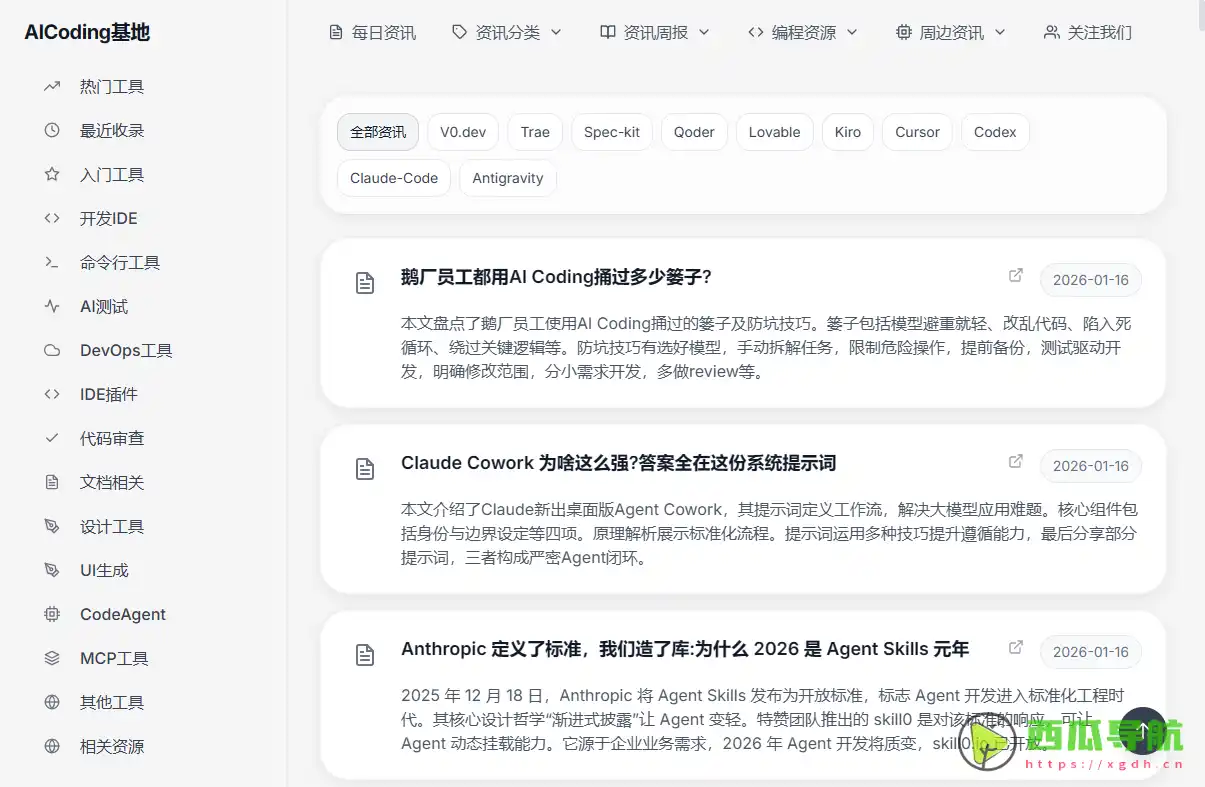Click the MCP工具 stacked-layers icon

pyautogui.click(x=52, y=658)
